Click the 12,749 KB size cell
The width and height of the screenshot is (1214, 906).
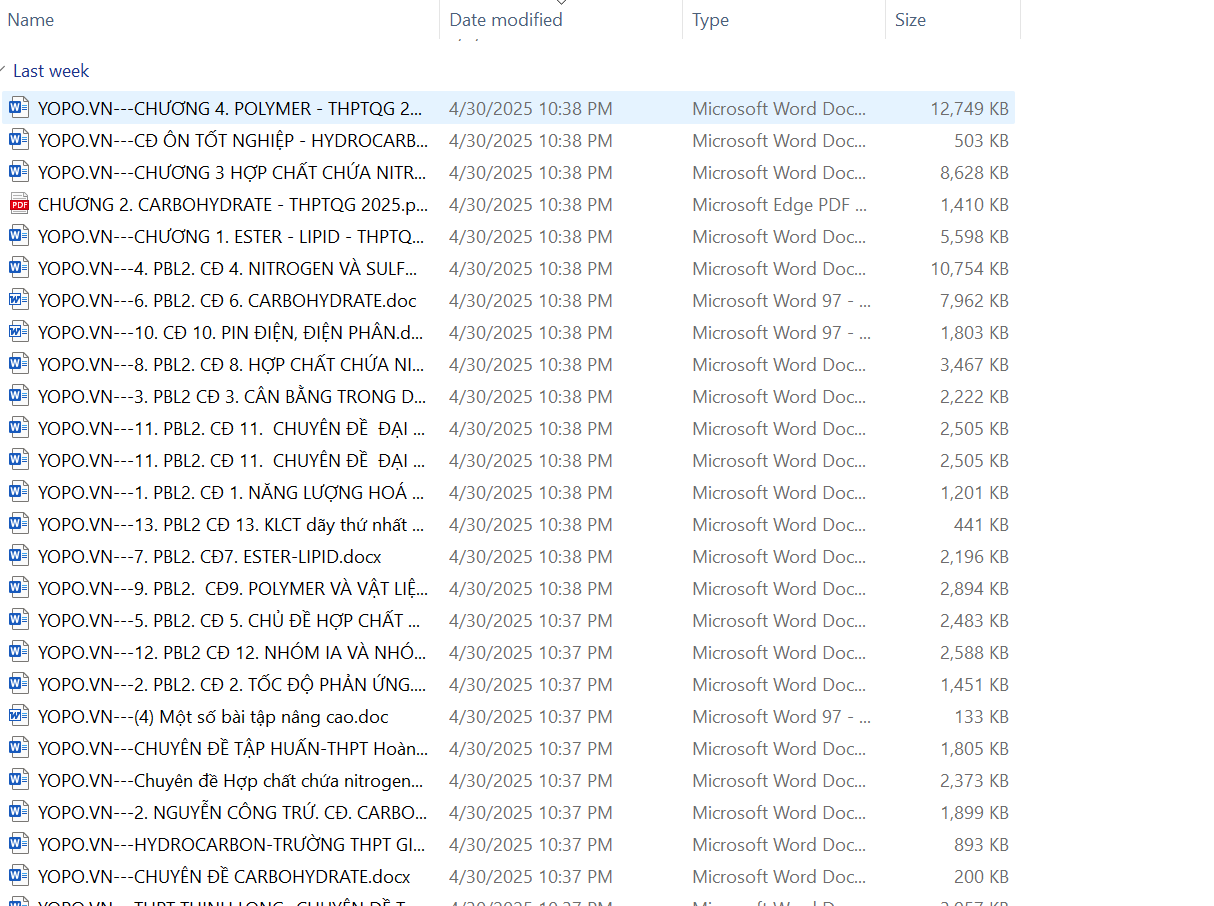point(969,108)
